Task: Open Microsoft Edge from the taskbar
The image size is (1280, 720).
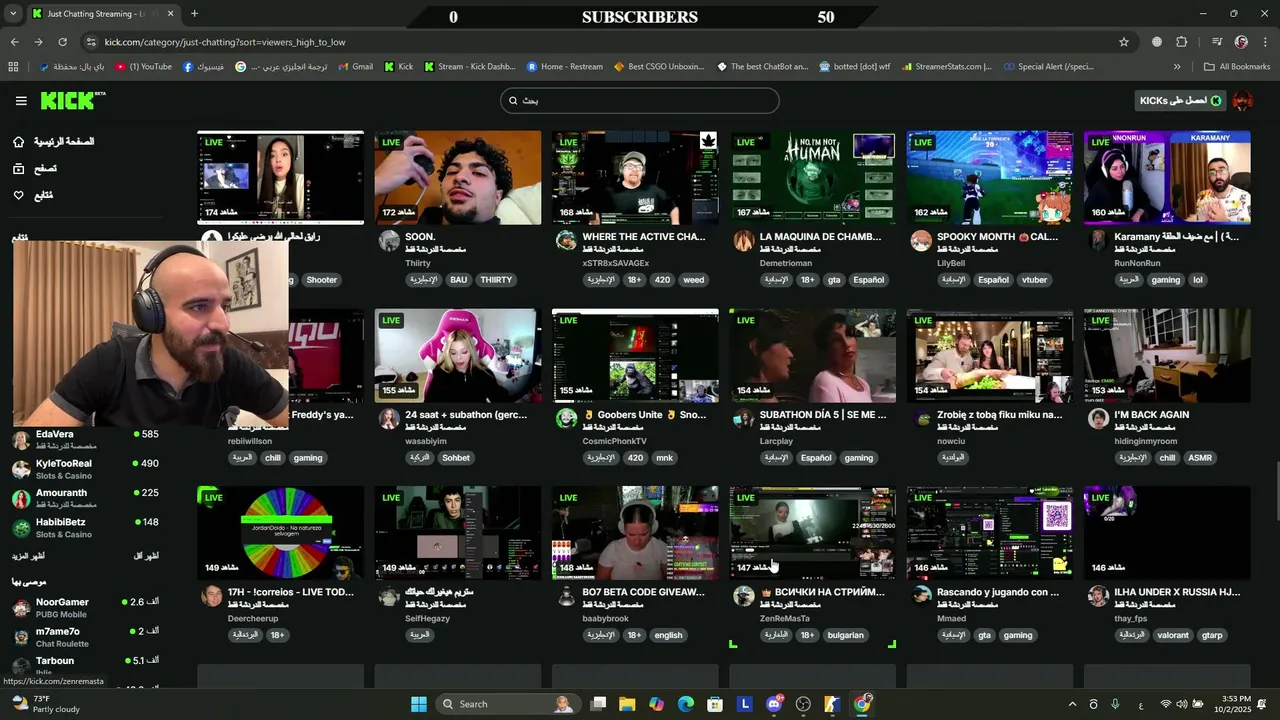Action: (686, 704)
